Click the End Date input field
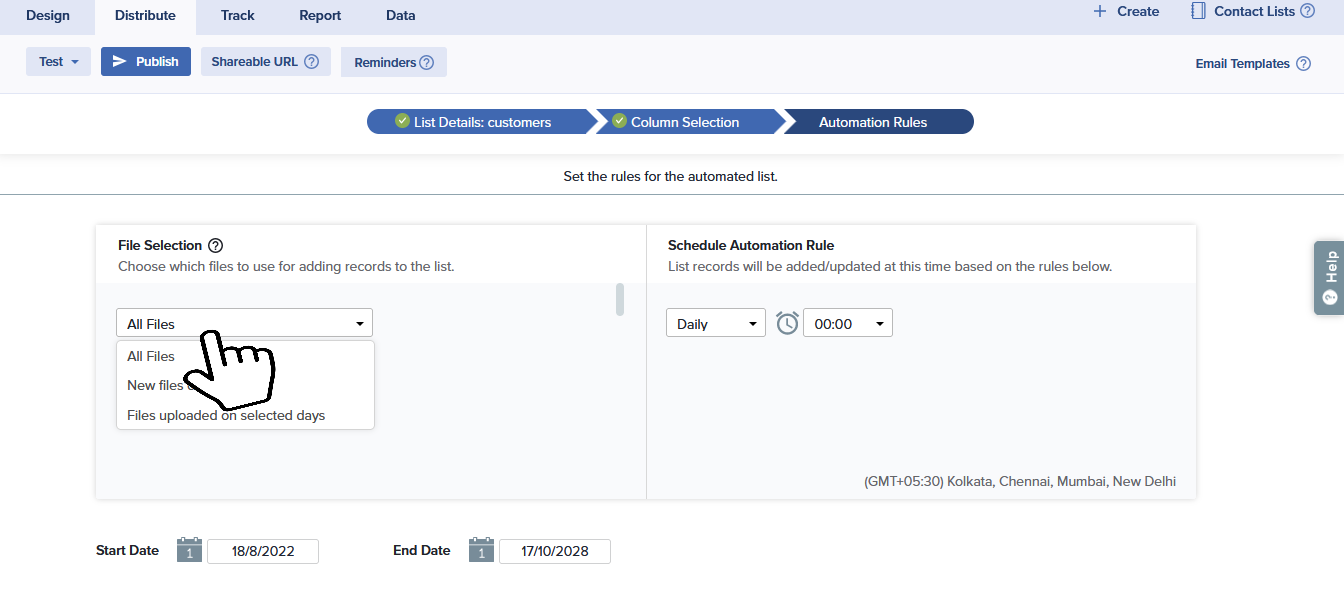The height and width of the screenshot is (594, 1344). pyautogui.click(x=554, y=551)
